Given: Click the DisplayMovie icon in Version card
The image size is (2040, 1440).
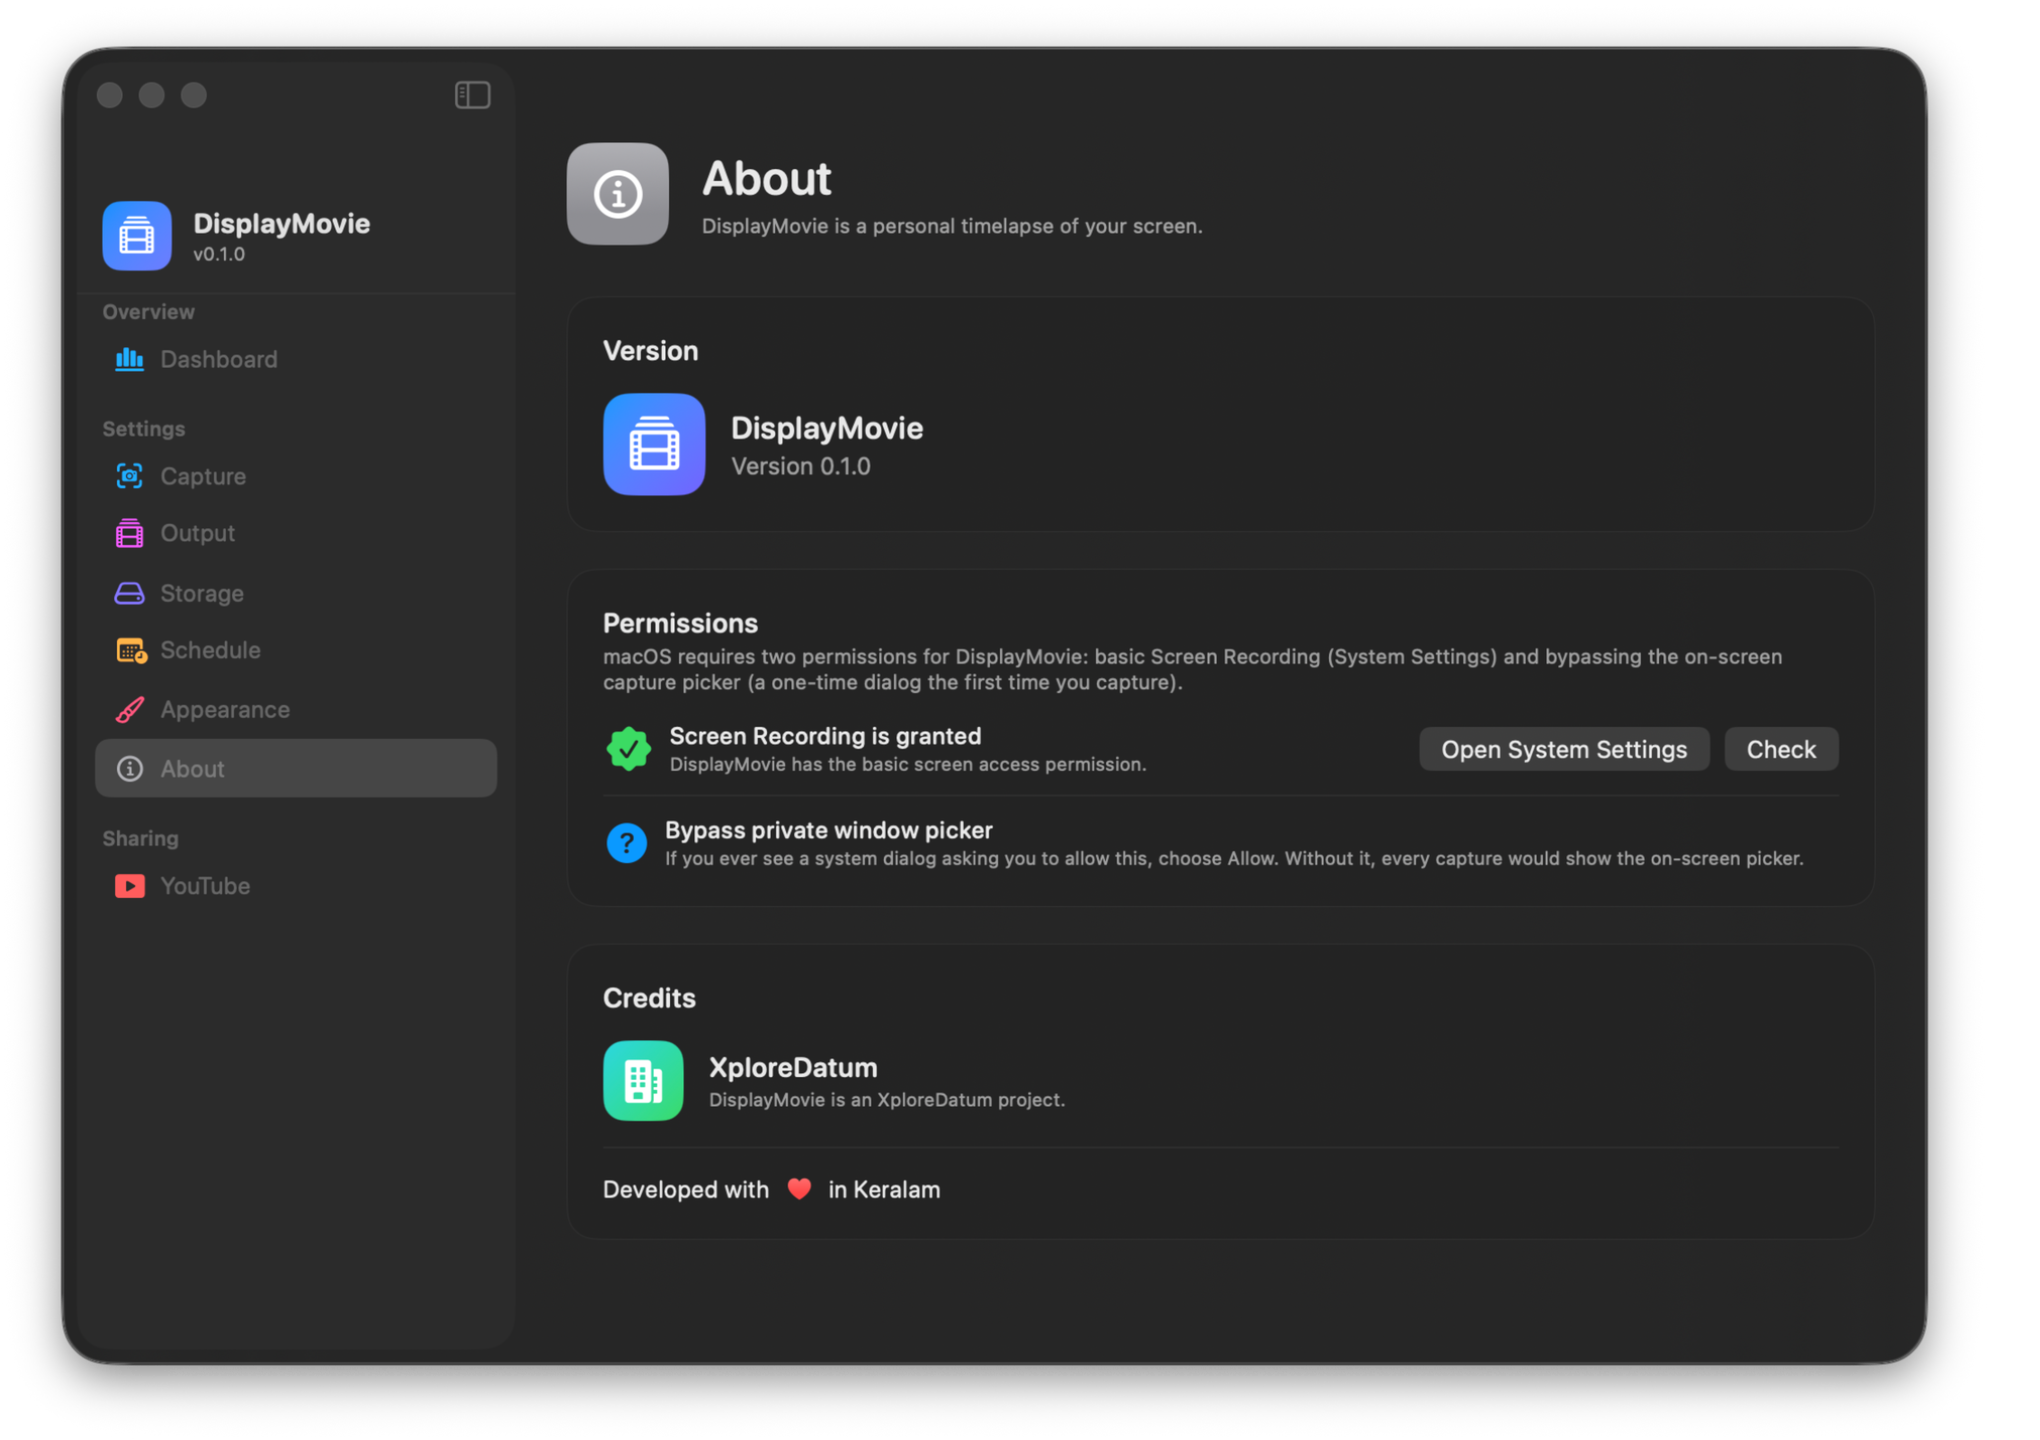Looking at the screenshot, I should point(654,444).
